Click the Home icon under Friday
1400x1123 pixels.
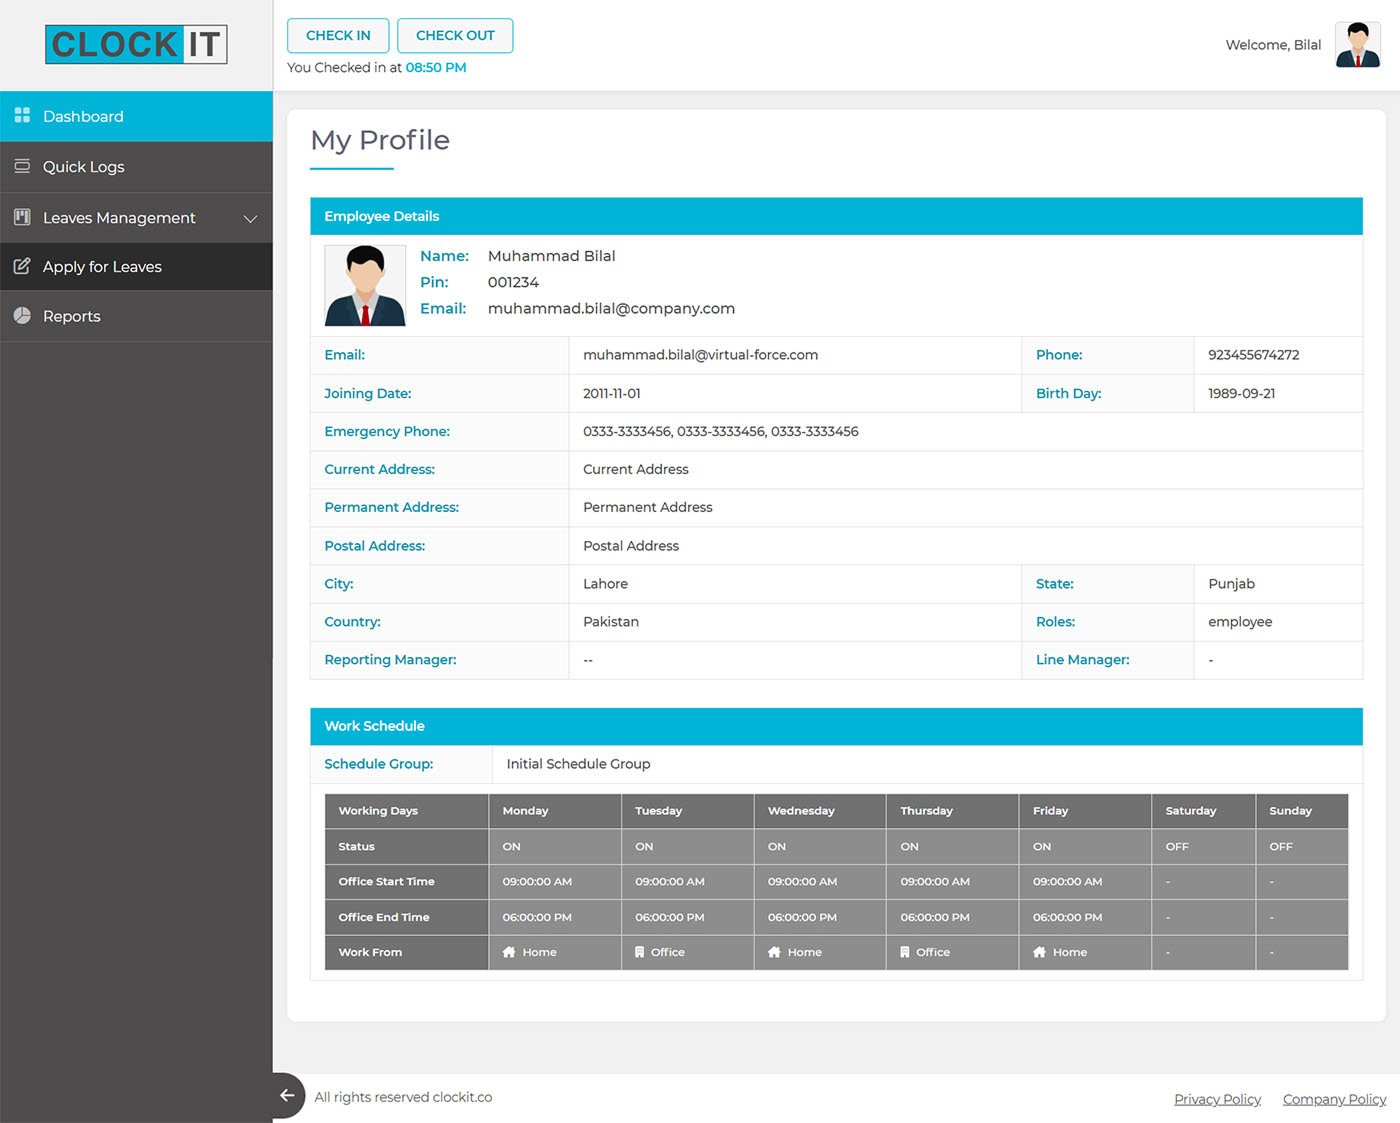[1039, 952]
